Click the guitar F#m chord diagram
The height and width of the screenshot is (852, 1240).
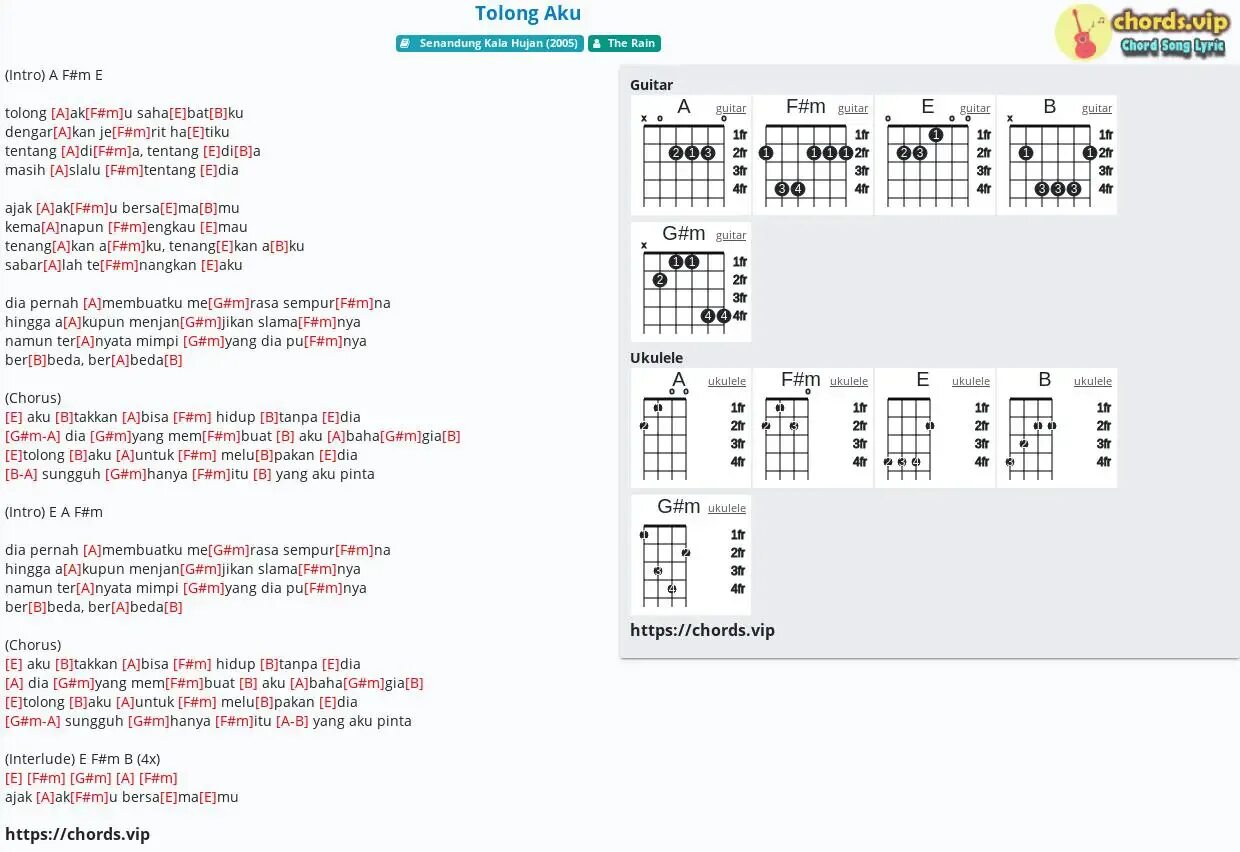tap(813, 155)
